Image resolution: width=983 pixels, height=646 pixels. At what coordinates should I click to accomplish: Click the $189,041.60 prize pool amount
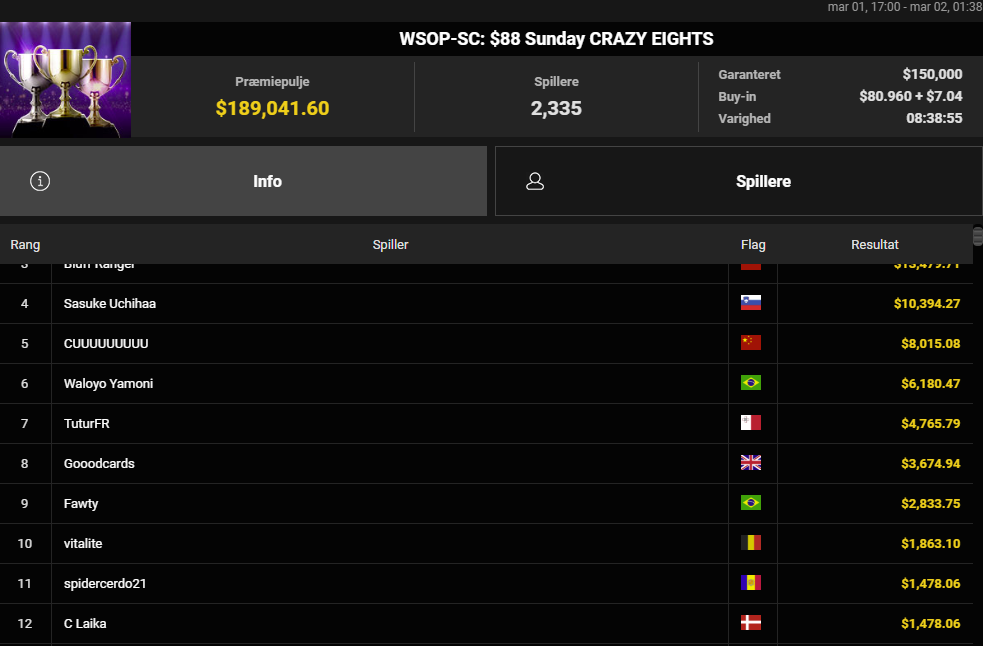coord(272,108)
